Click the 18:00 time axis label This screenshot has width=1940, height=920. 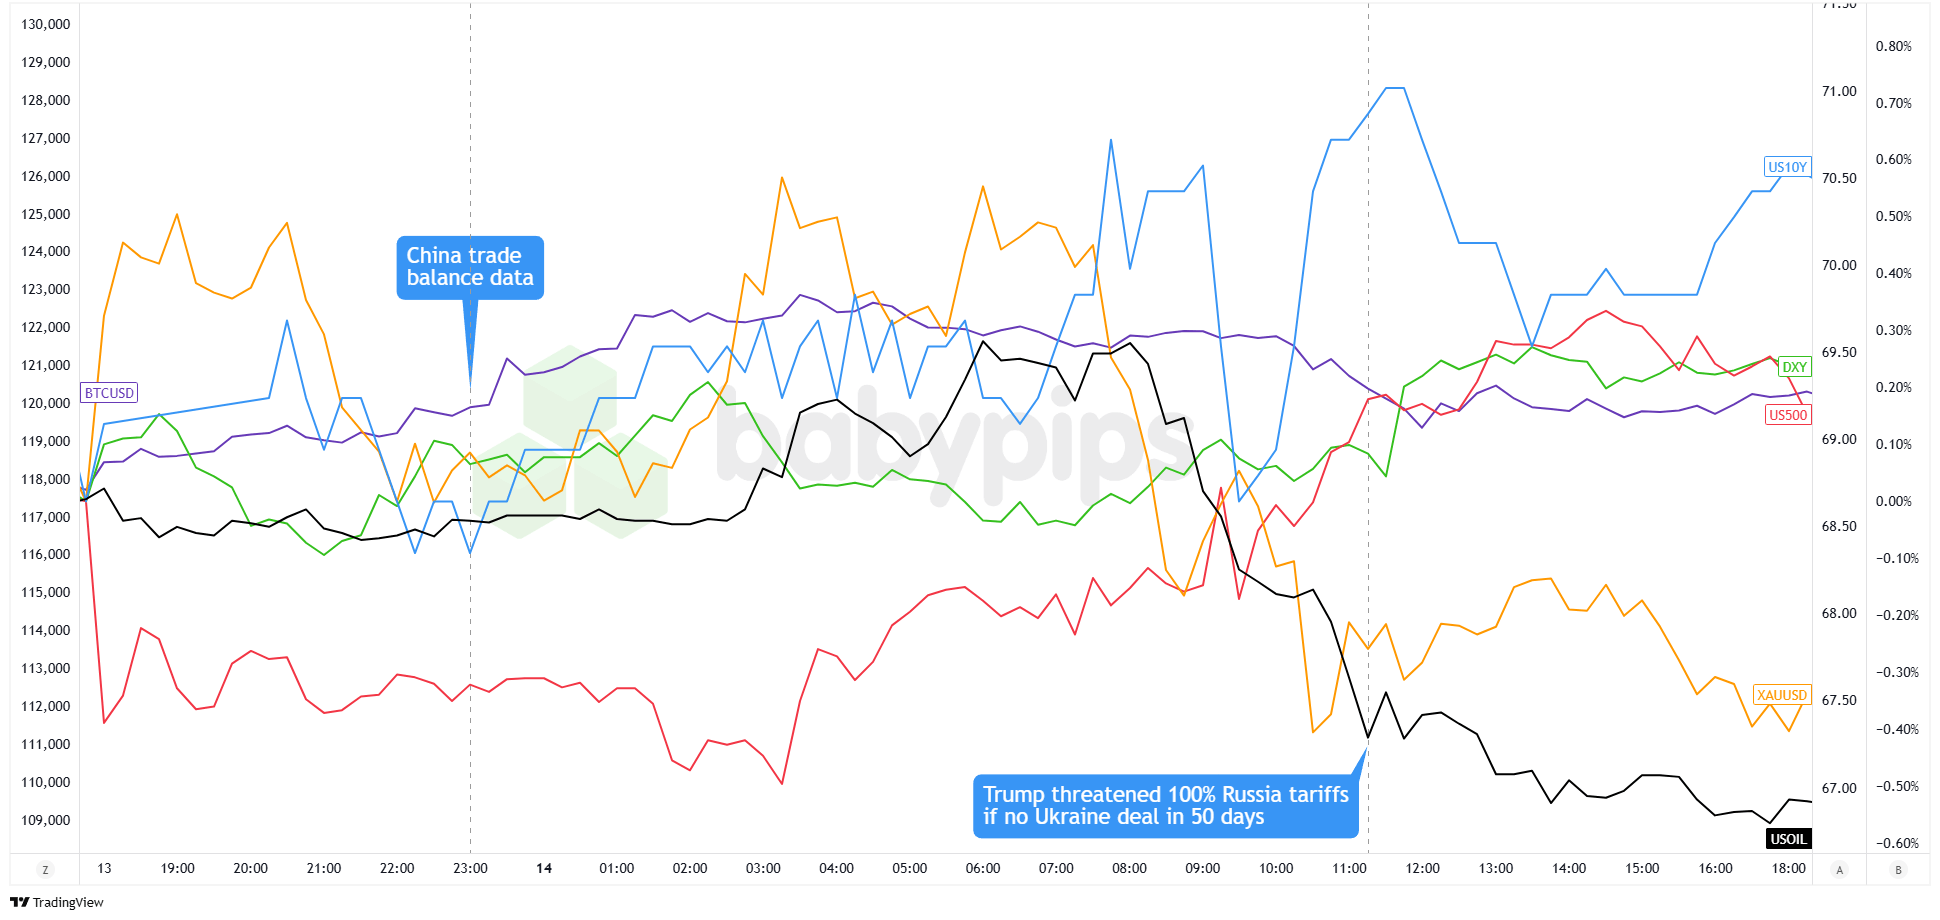(1788, 868)
